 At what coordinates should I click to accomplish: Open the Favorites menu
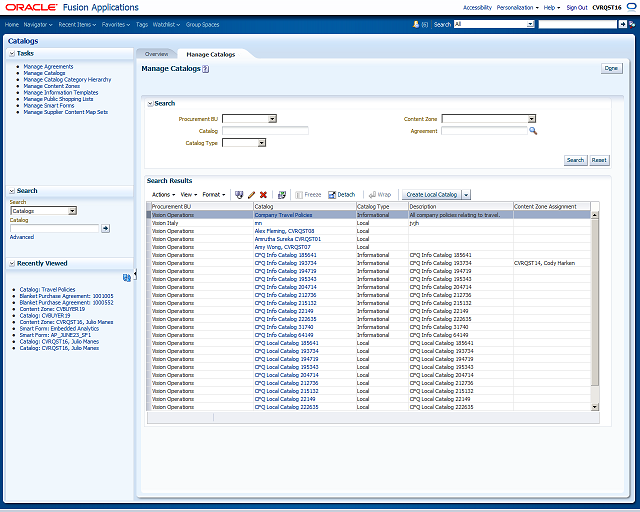[x=116, y=24]
